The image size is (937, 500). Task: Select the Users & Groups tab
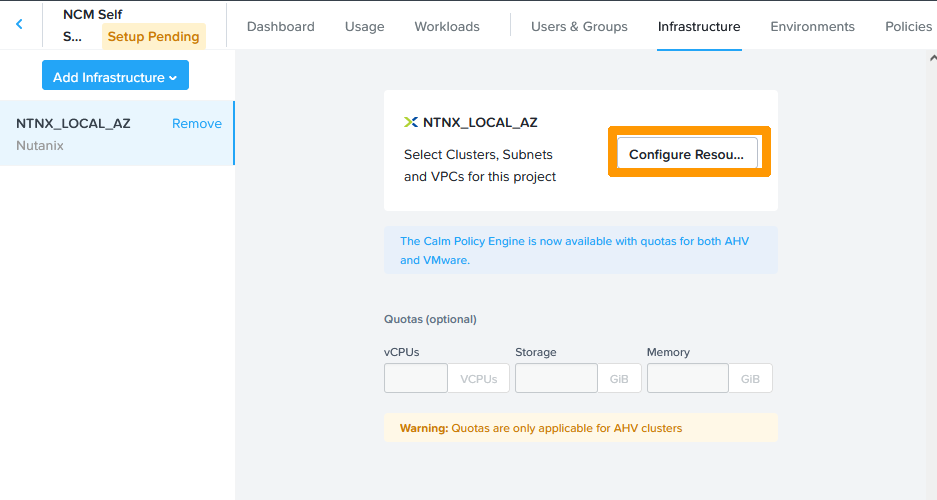579,27
